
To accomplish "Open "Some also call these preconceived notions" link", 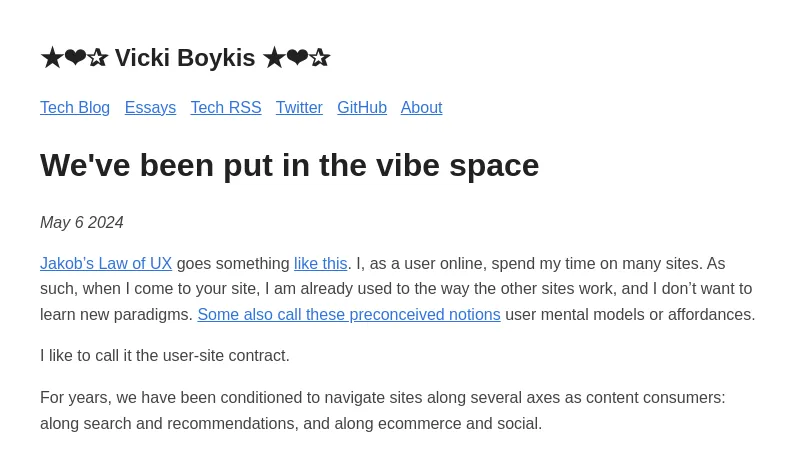I will click(349, 315).
